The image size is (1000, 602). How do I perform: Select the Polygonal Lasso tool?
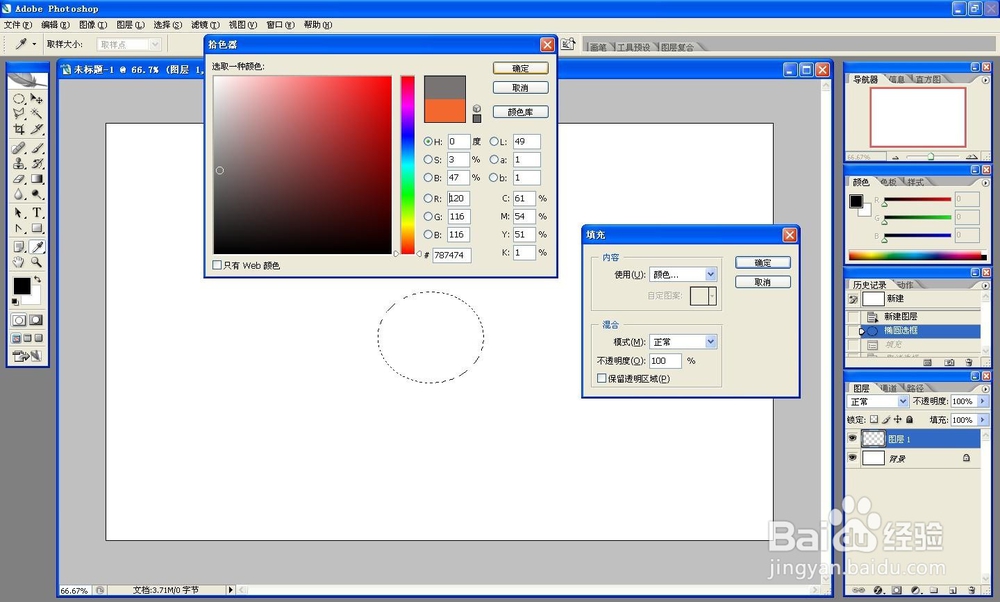point(19,114)
